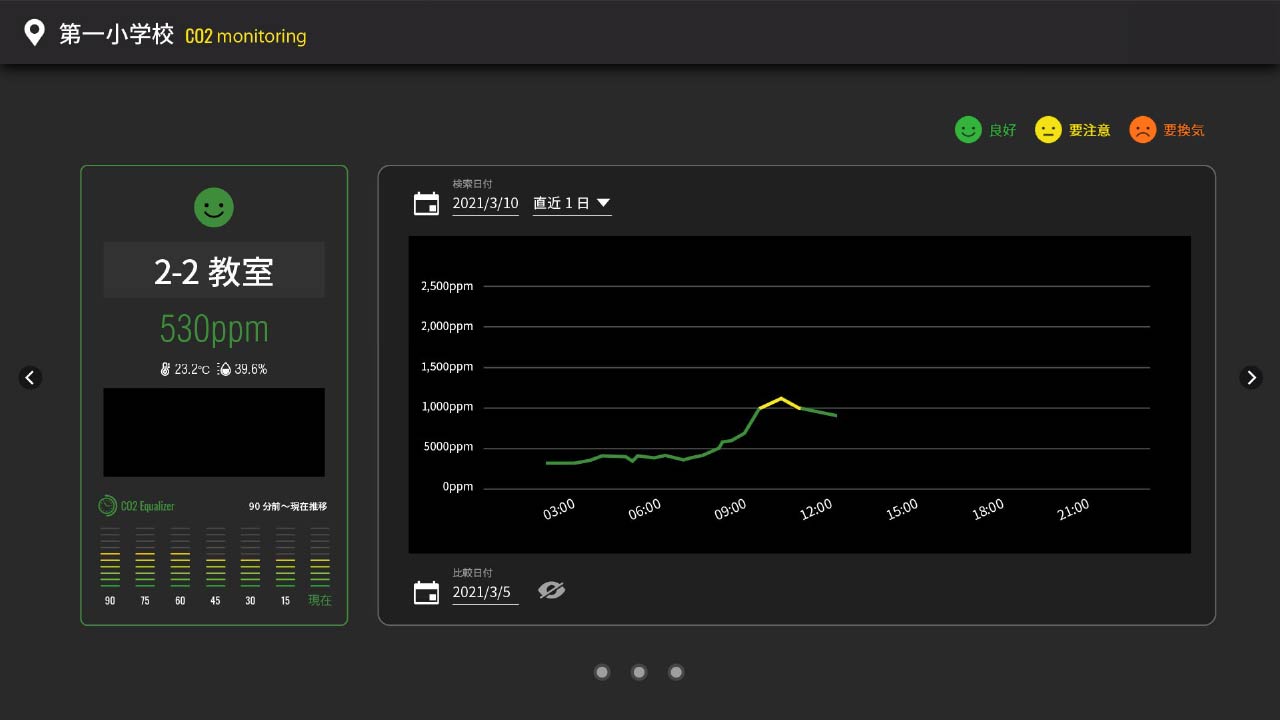Click the 良好 legend text
This screenshot has height=720, width=1280.
tap(1002, 131)
